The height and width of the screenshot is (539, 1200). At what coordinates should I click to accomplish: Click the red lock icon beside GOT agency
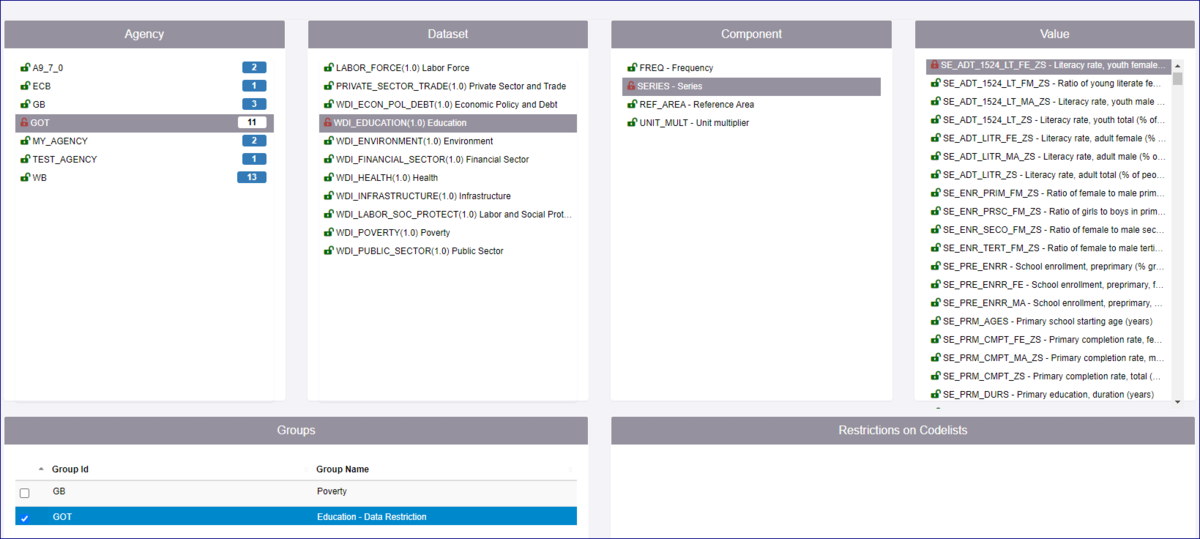(x=24, y=123)
